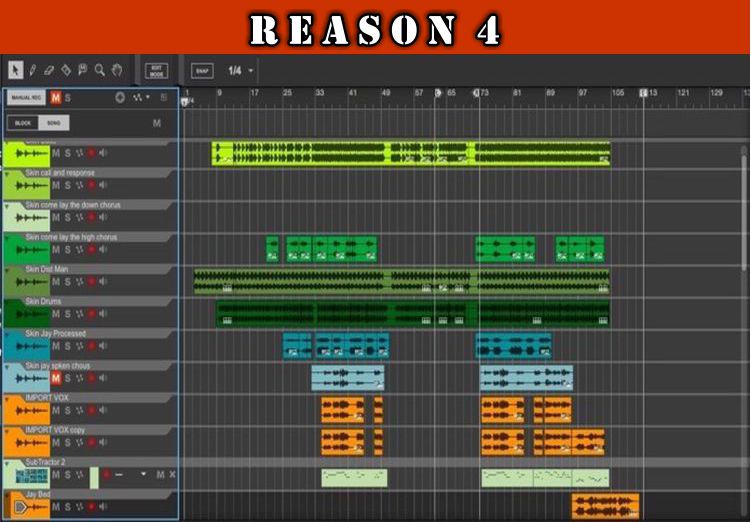Collapse the SubTractor 2 track

pos(7,463)
